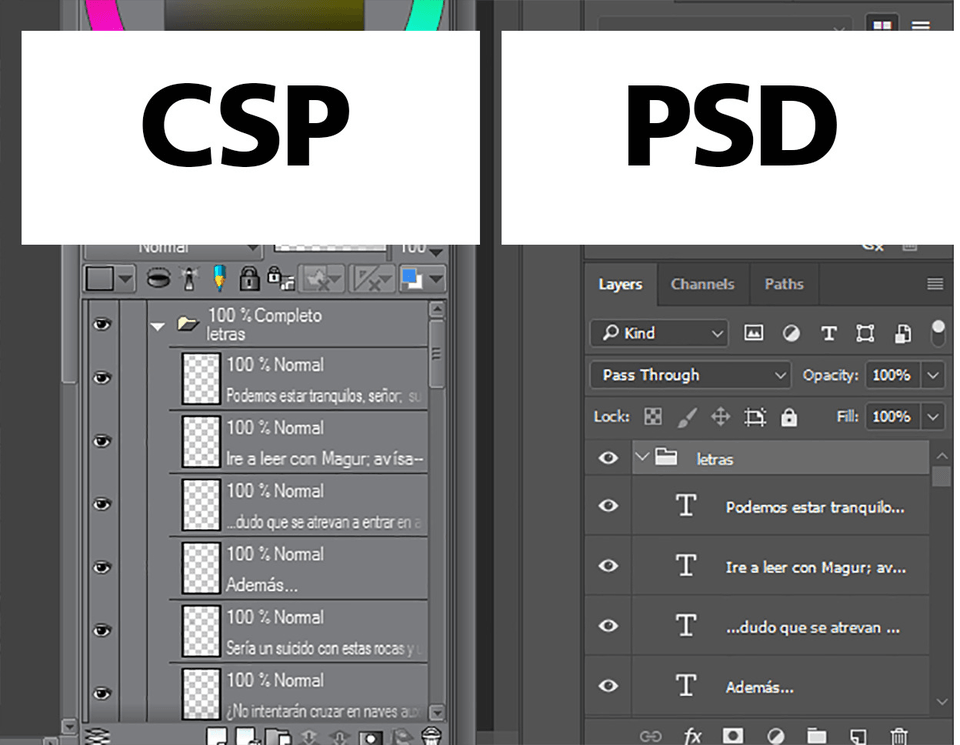Image resolution: width=960 pixels, height=745 pixels.
Task: Add a layer mask in Photoshop
Action: 734,736
